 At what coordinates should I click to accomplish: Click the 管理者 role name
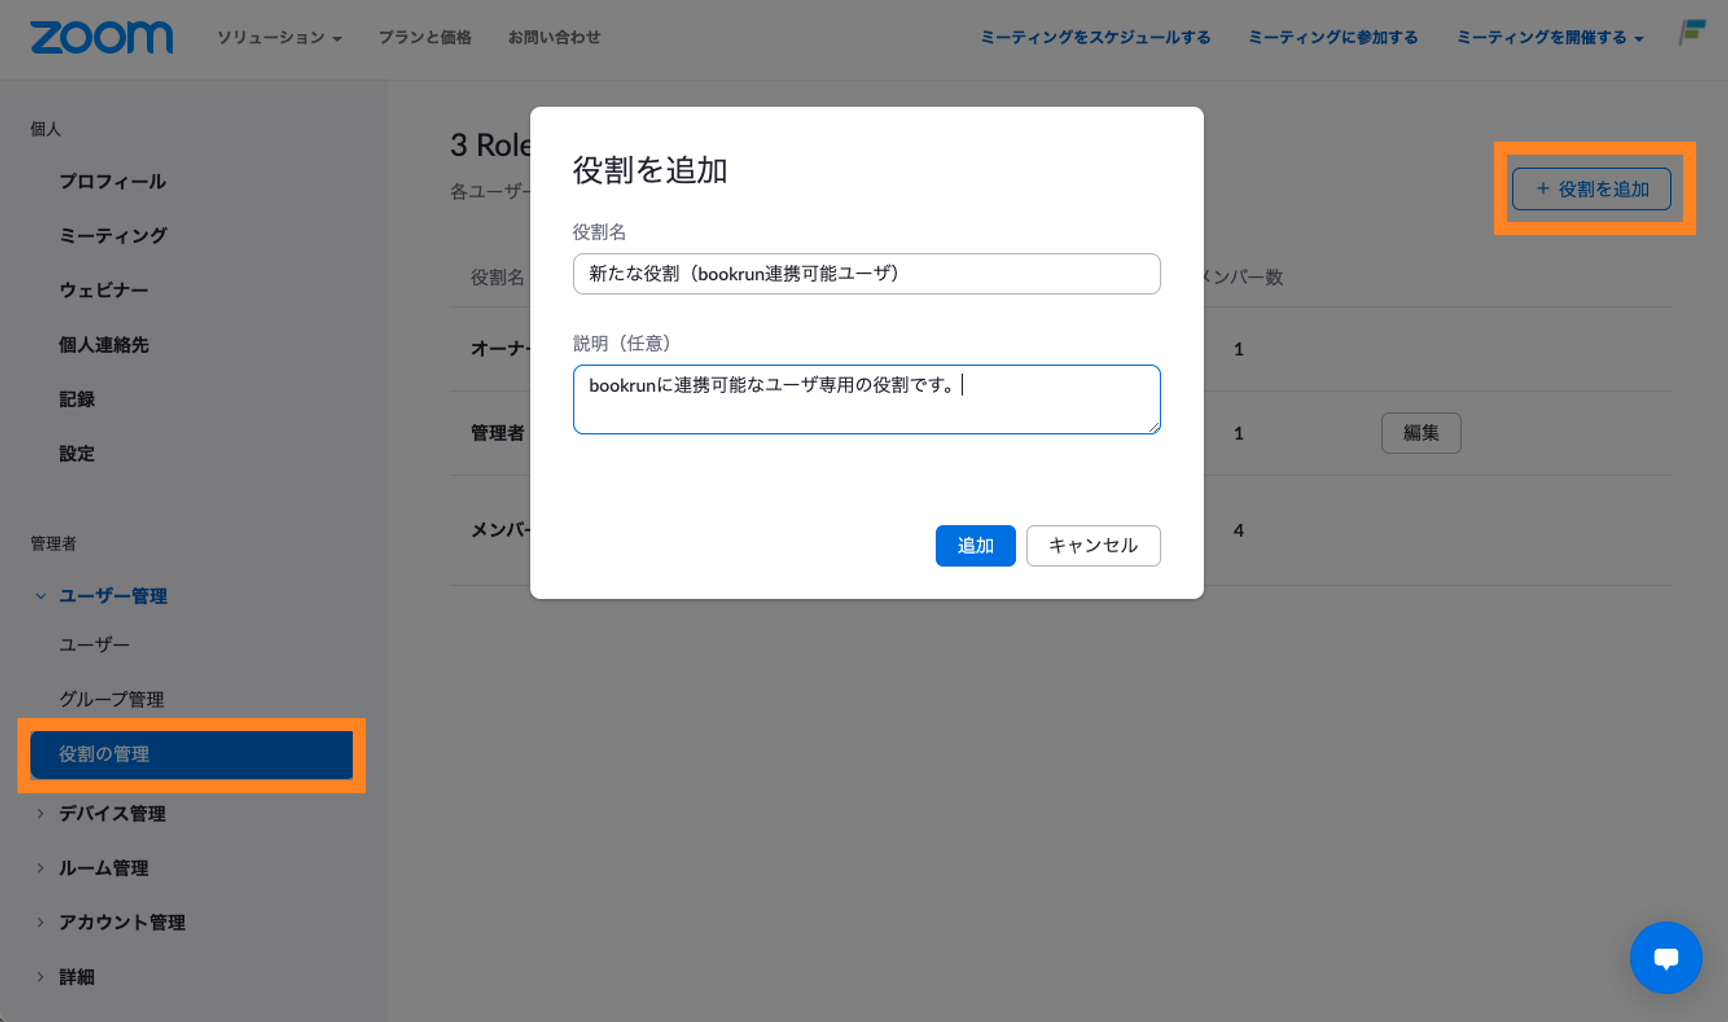point(498,433)
